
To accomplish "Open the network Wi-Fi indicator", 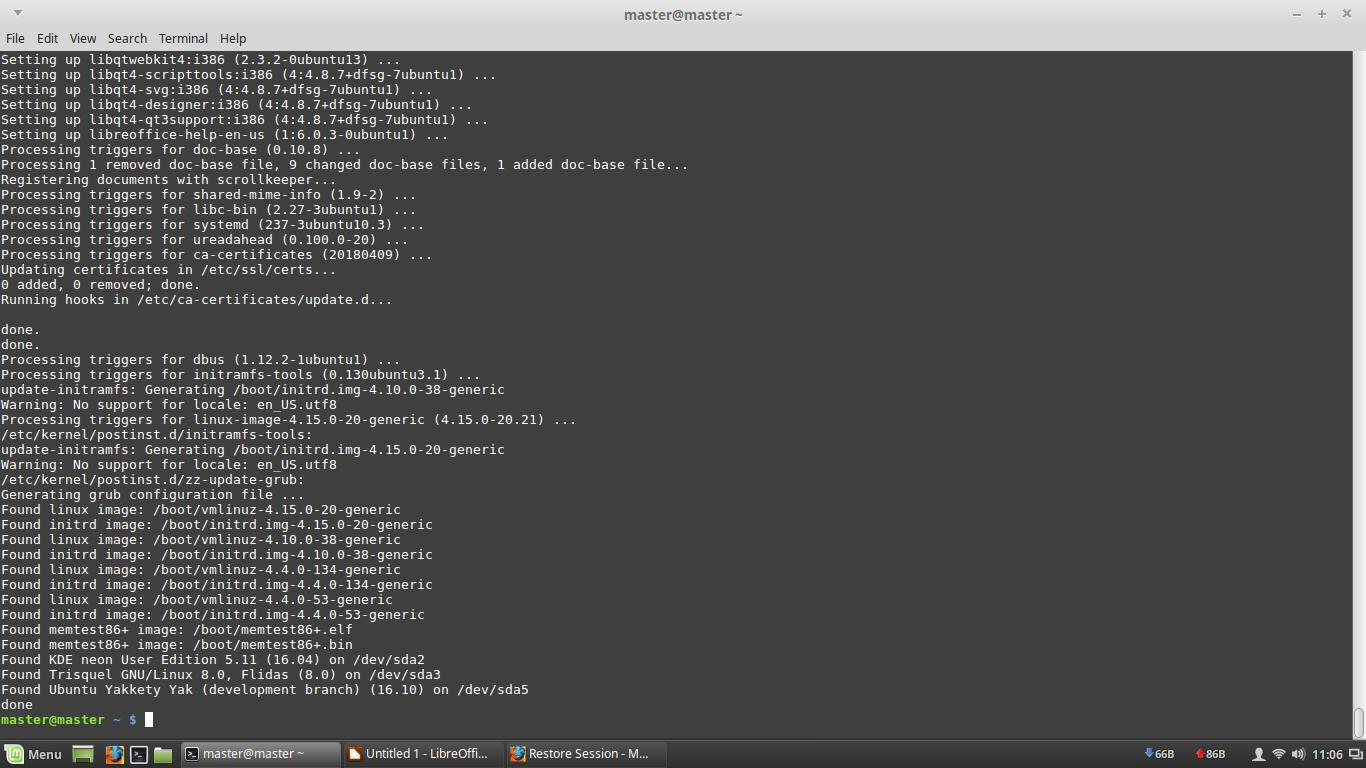I will (x=1278, y=754).
